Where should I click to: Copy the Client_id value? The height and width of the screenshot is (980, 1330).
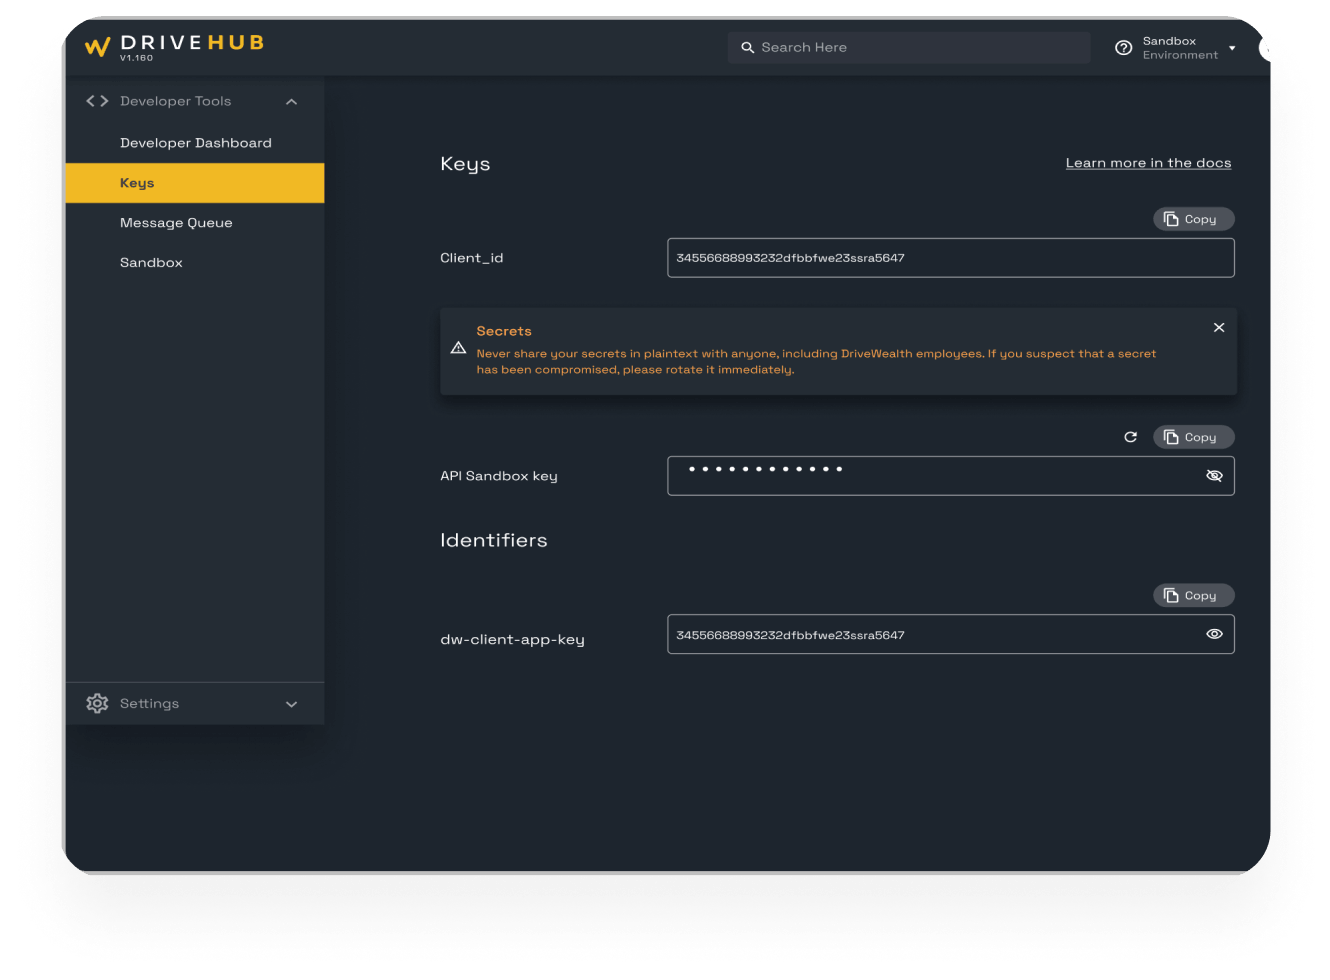tap(1194, 219)
